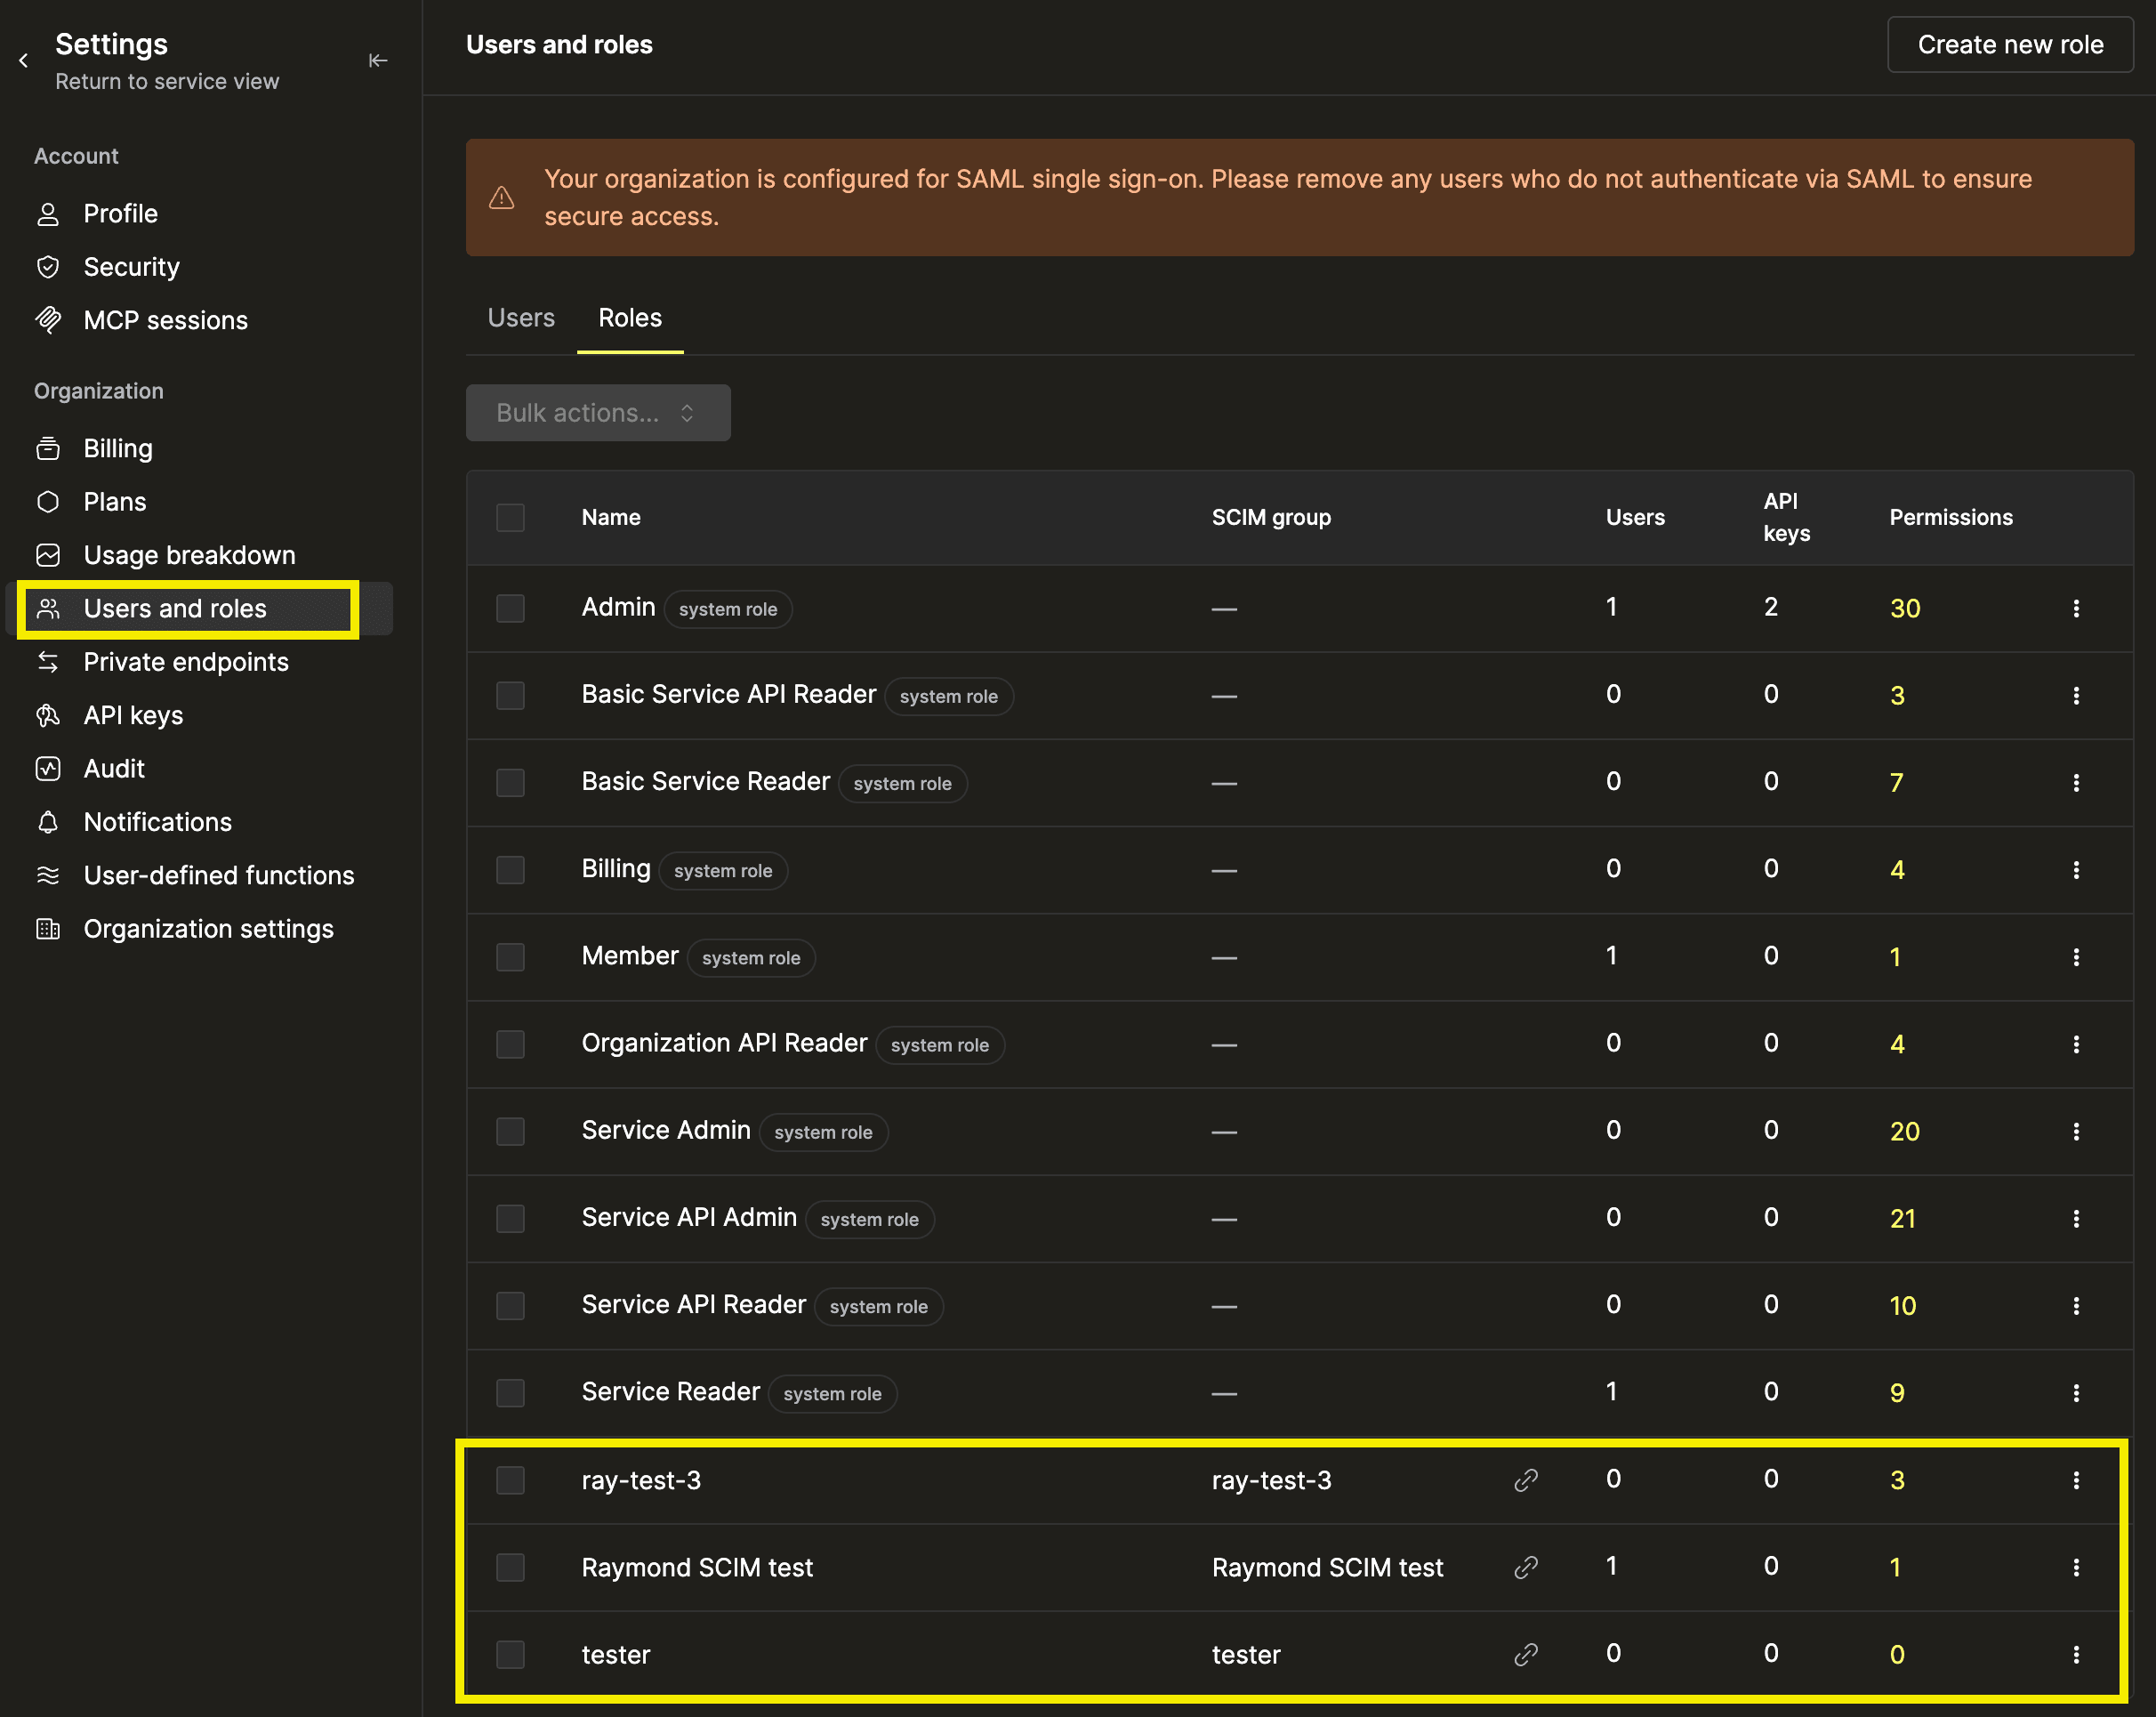2156x1717 pixels.
Task: Go to Usage breakdown page
Action: 190,555
